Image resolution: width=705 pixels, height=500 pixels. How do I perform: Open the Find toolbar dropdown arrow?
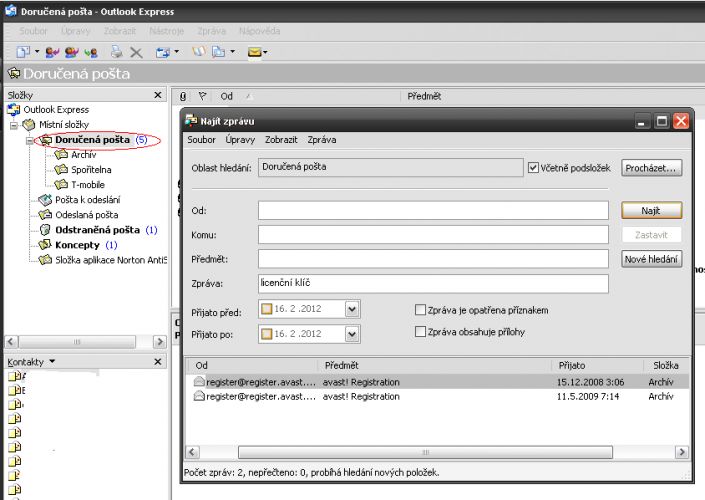tap(232, 52)
